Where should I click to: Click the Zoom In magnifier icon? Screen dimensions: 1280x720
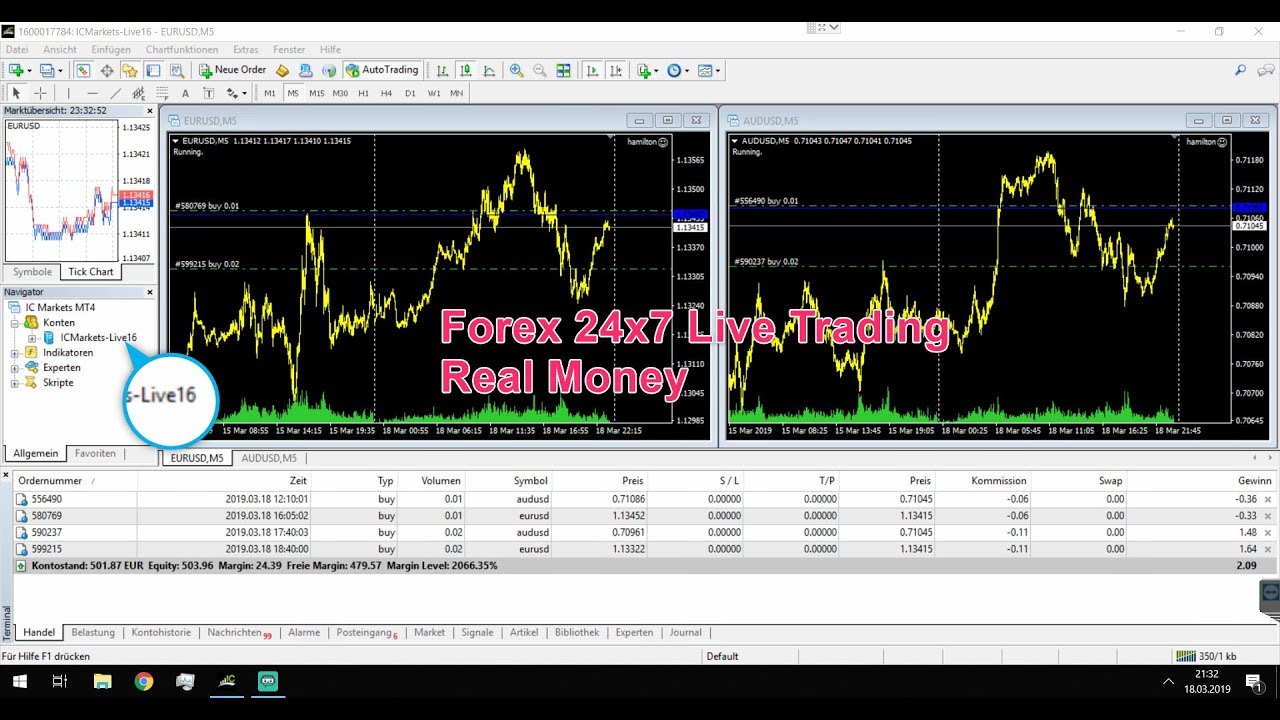(x=517, y=70)
